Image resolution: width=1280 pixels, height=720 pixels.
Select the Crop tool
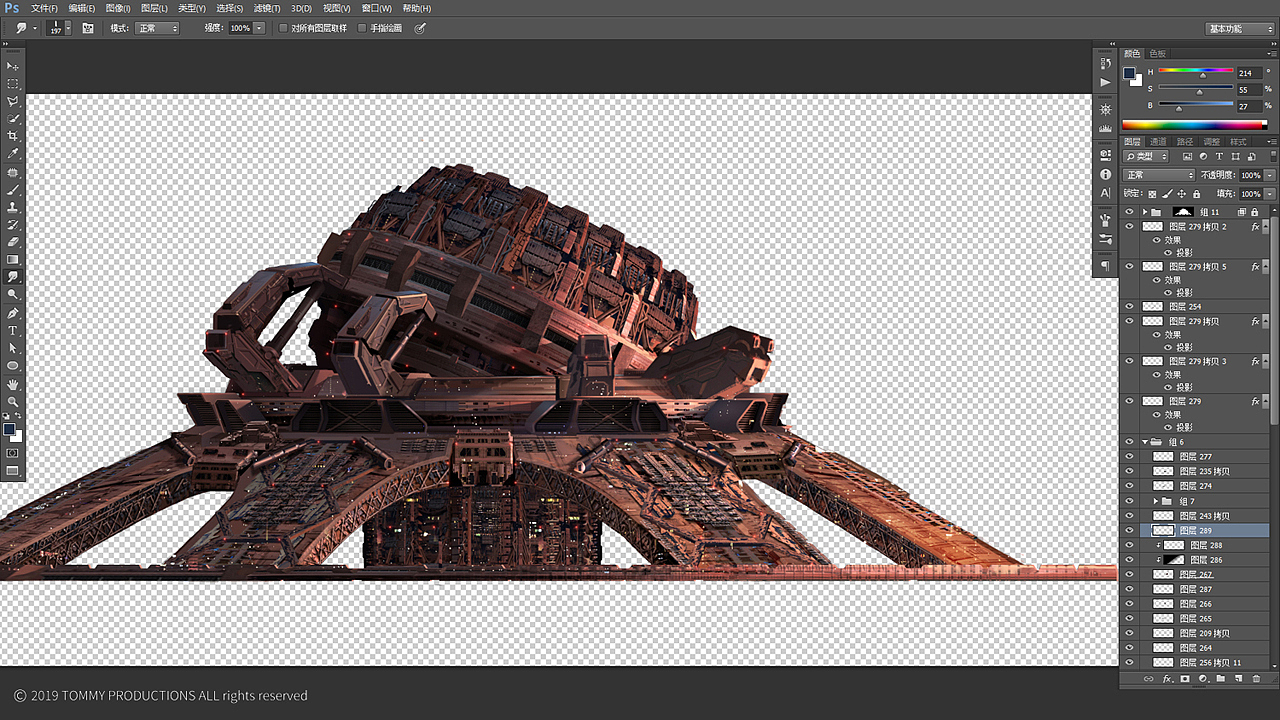click(13, 136)
